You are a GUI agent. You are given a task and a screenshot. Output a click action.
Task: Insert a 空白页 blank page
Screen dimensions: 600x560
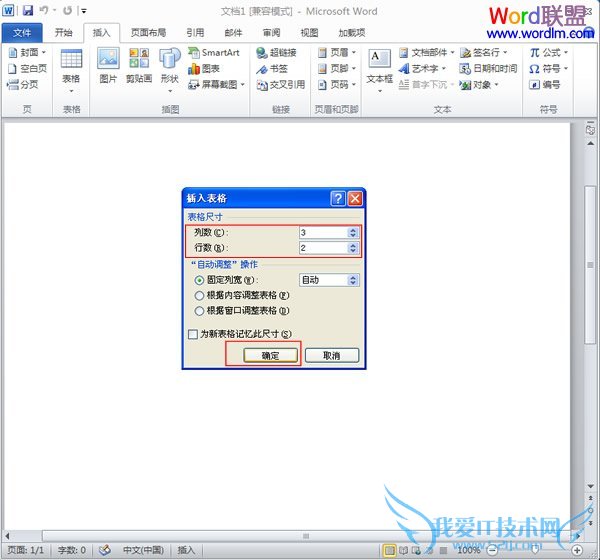[x=27, y=69]
